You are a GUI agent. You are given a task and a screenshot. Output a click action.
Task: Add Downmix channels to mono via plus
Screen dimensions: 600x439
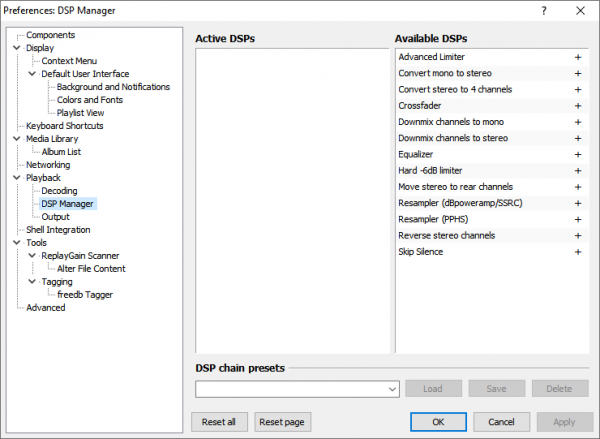point(577,122)
